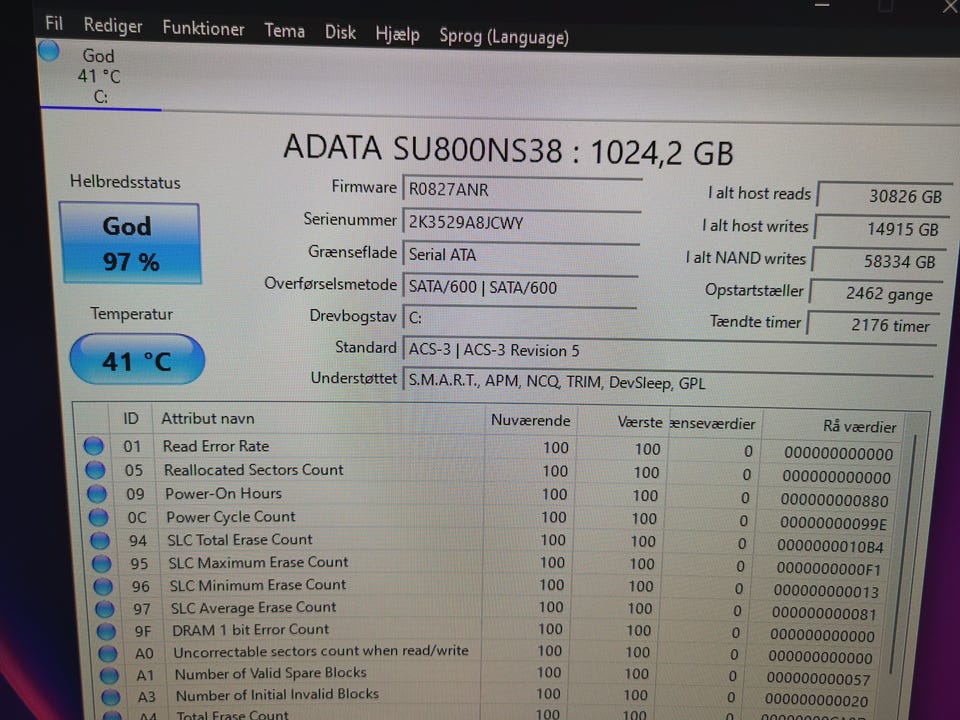The width and height of the screenshot is (960, 720).
Task: Click status orb for SLC Maximum Erase Count
Action: [102, 563]
